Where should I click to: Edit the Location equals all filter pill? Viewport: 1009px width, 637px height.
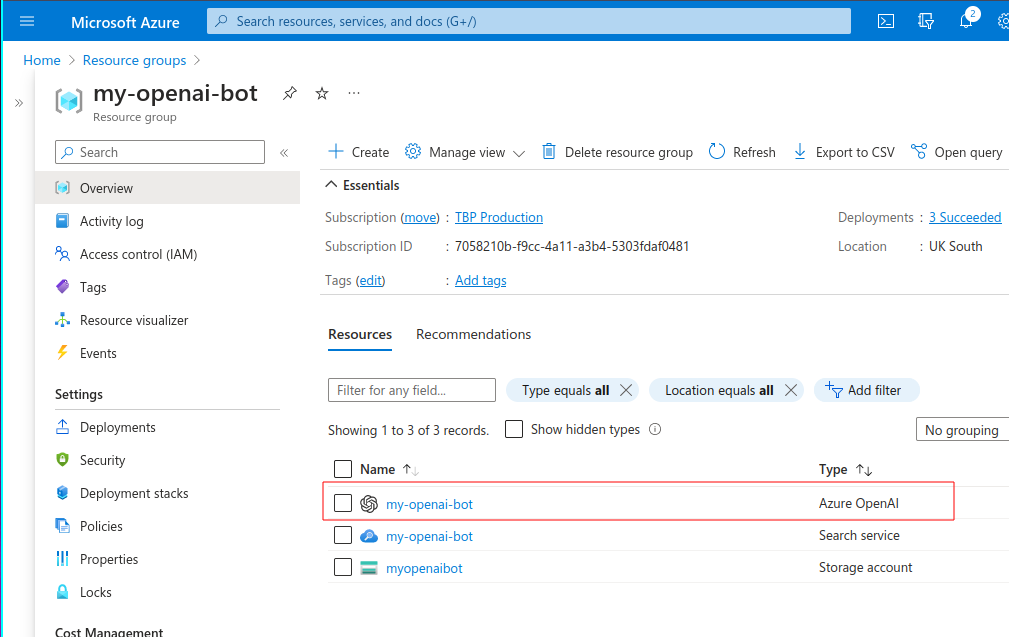pyautogui.click(x=719, y=391)
